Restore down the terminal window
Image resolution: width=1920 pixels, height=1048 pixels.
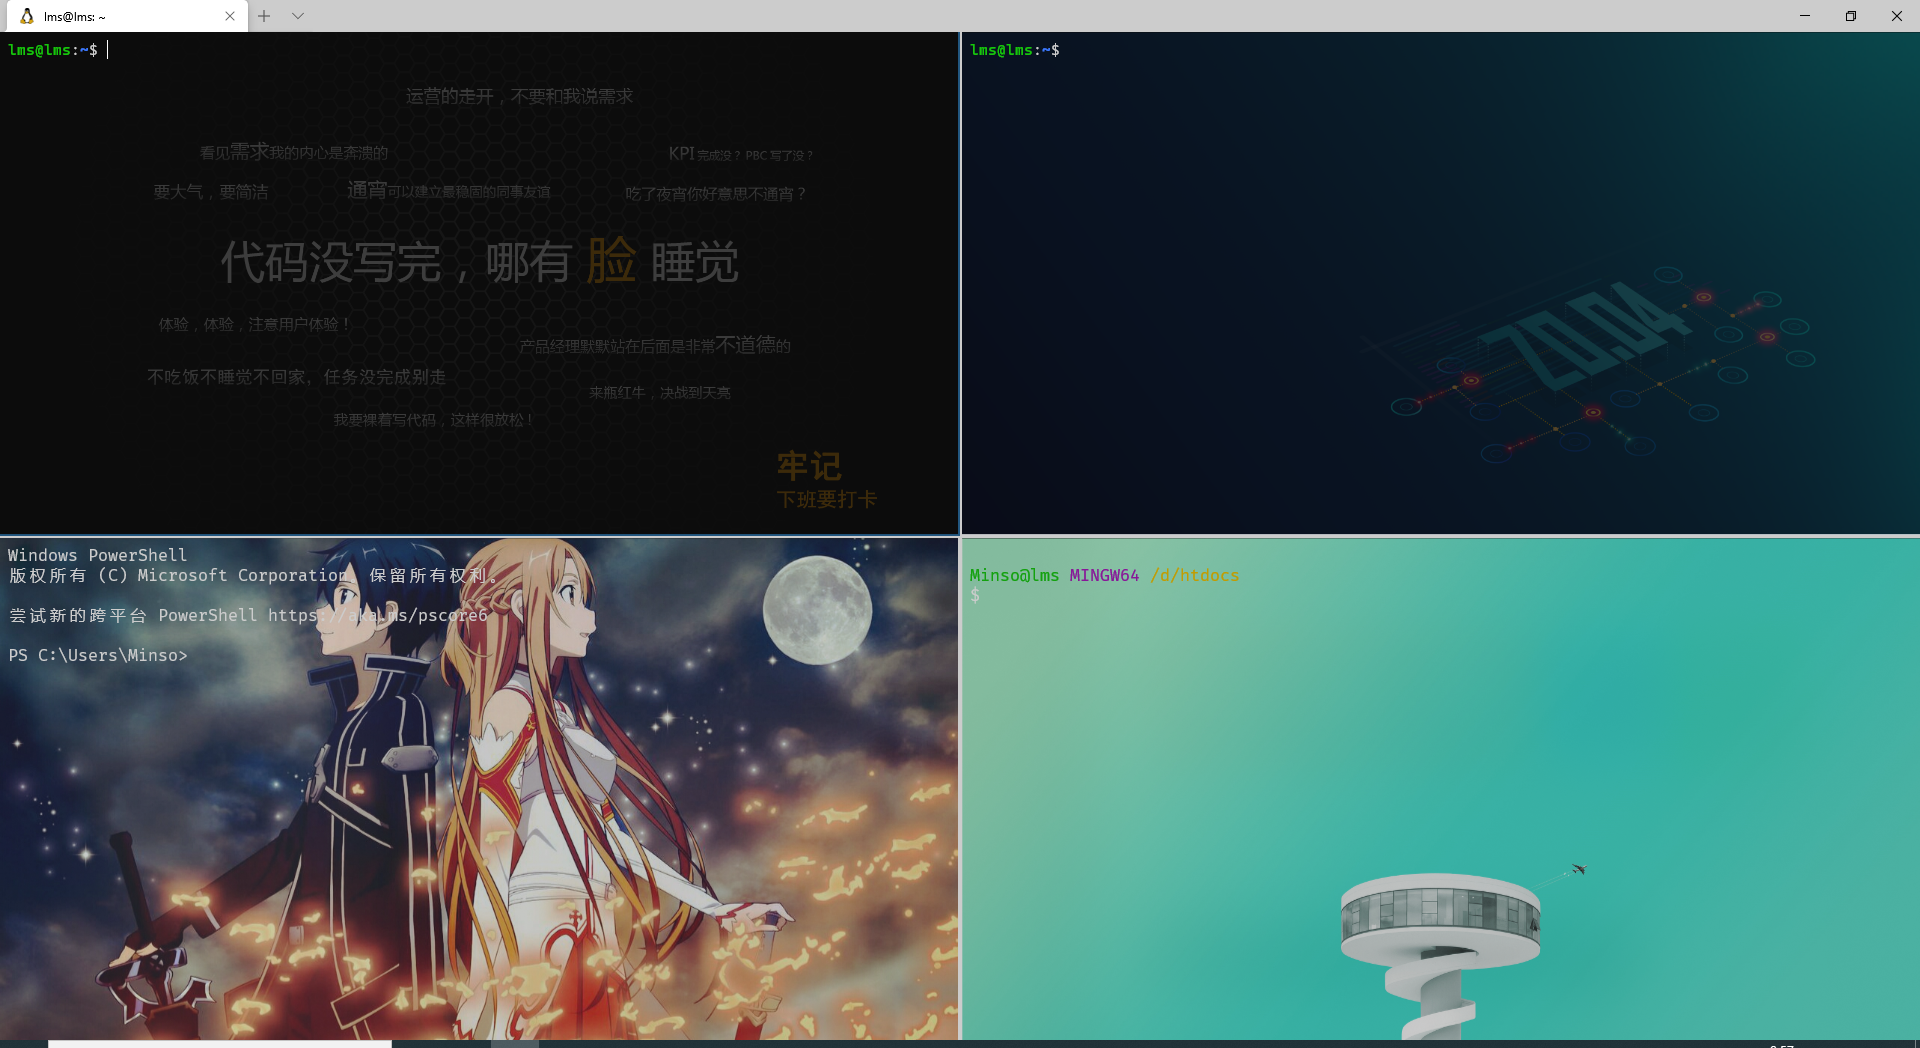click(1851, 16)
